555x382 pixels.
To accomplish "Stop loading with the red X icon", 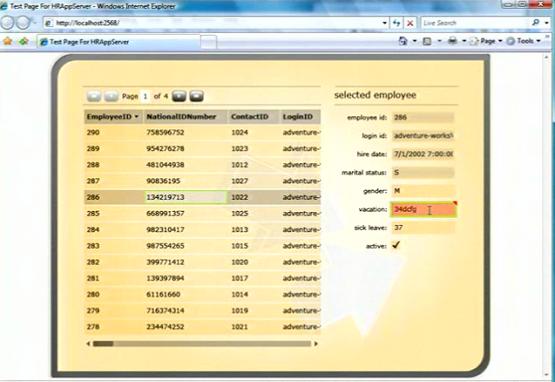I will [x=410, y=23].
